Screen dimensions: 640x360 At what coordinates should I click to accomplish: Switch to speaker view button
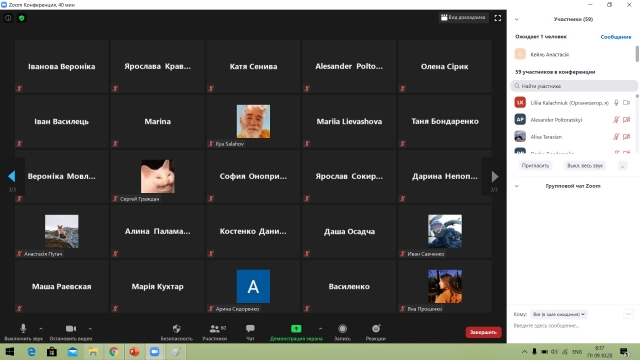pyautogui.click(x=463, y=18)
